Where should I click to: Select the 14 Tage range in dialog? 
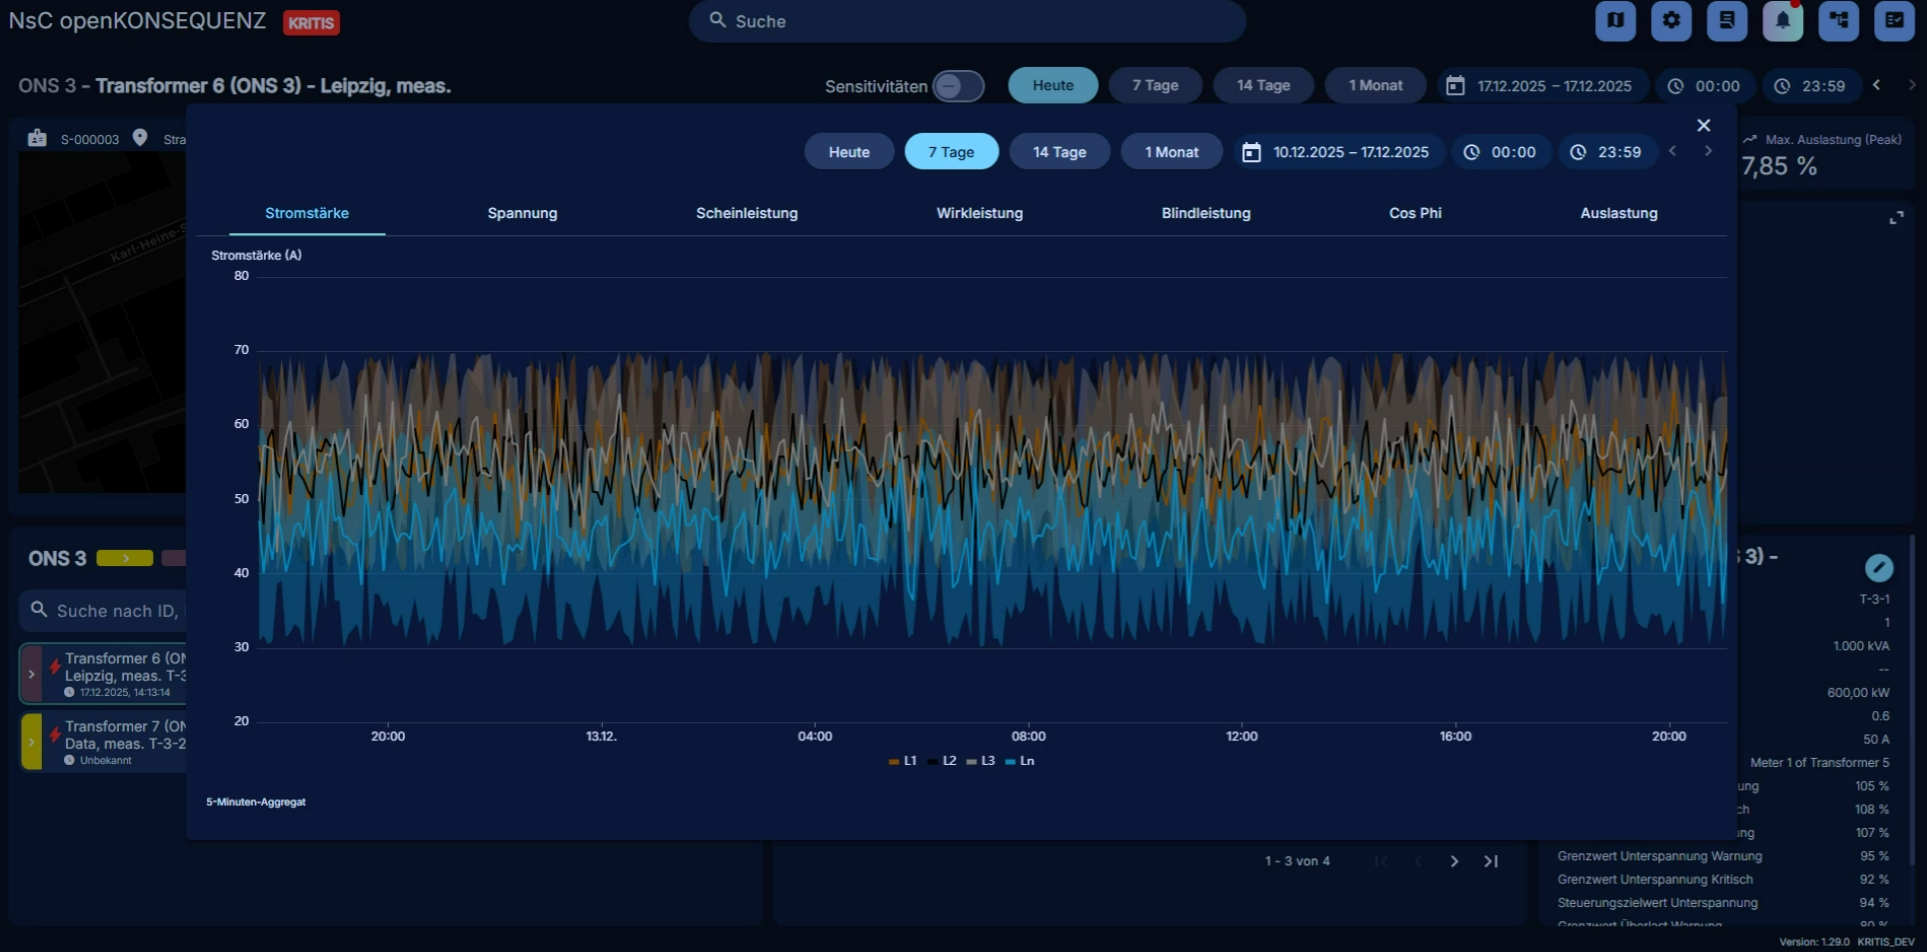pyautogui.click(x=1059, y=152)
